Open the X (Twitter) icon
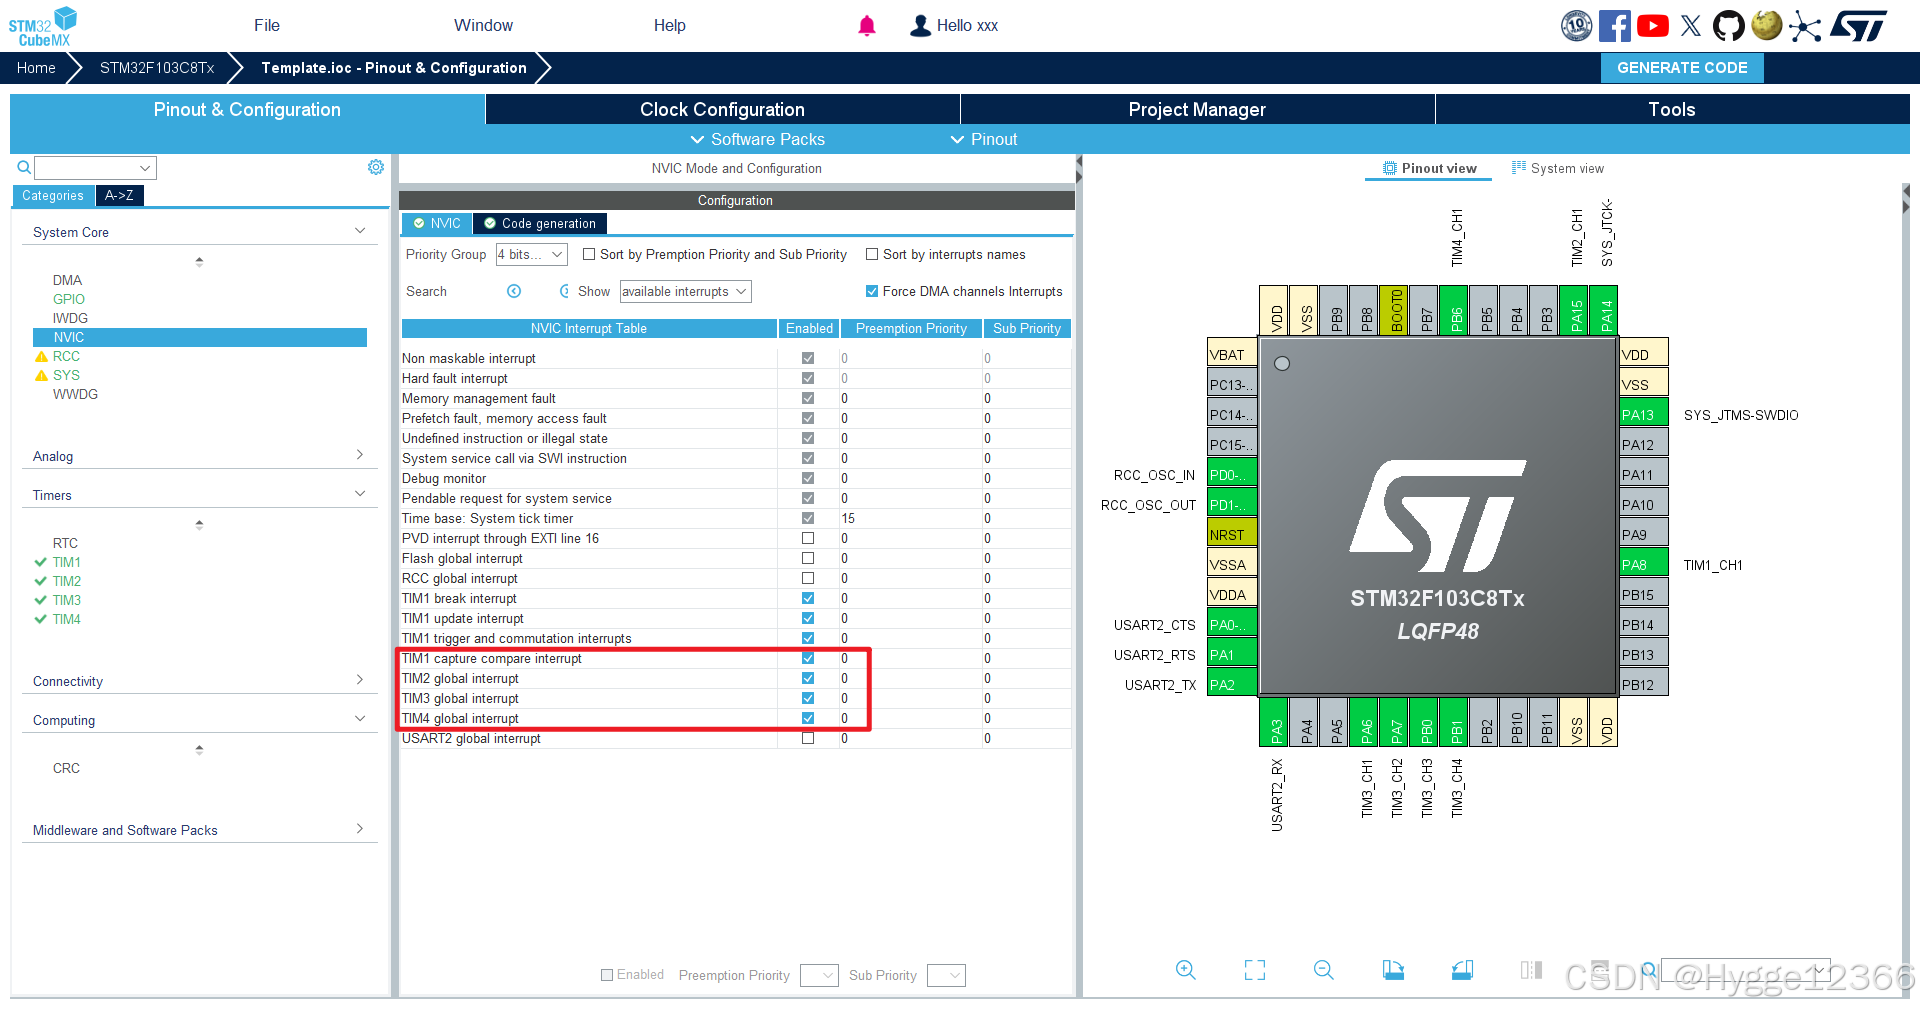This screenshot has height=1009, width=1920. click(x=1691, y=26)
